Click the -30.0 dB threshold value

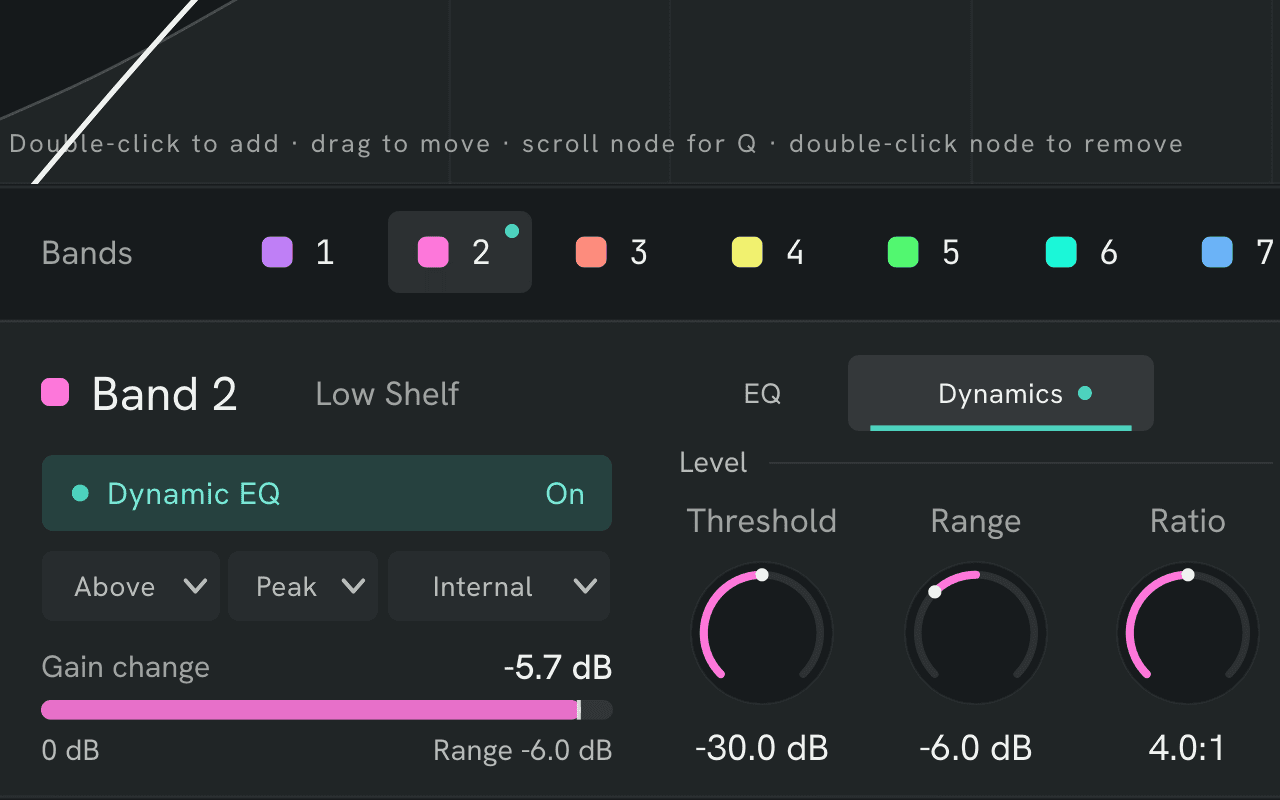click(762, 748)
